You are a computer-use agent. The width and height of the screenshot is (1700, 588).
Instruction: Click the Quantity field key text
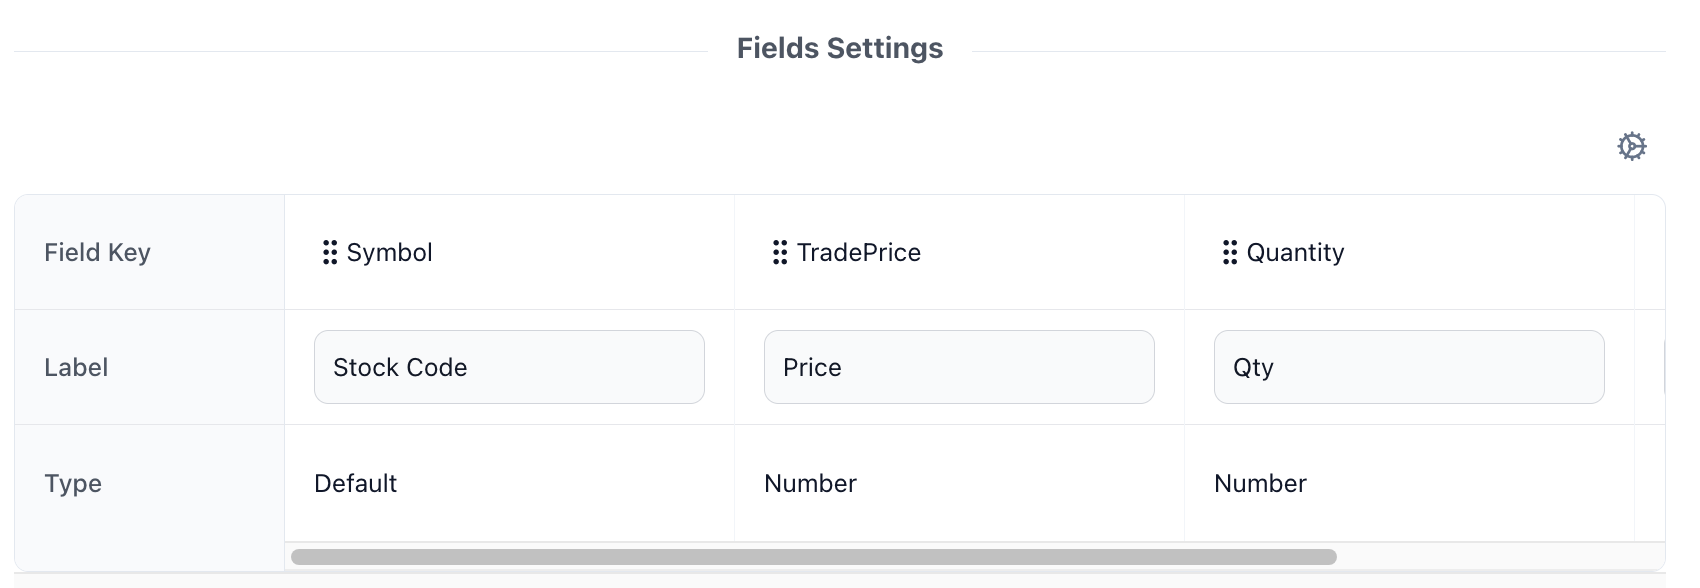1295,253
